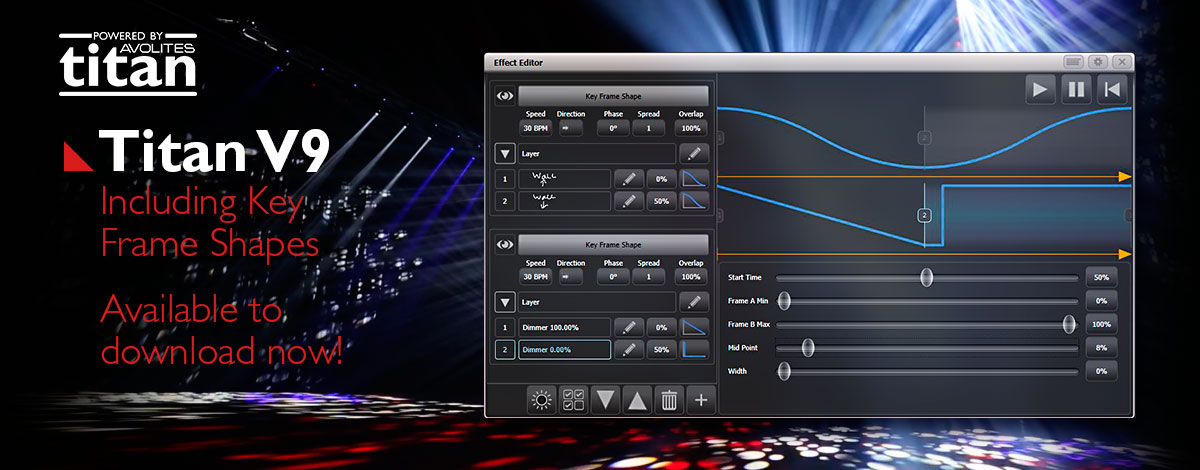Toggle the direction arrow of the second shape
The width and height of the screenshot is (1200, 470).
pos(569,276)
